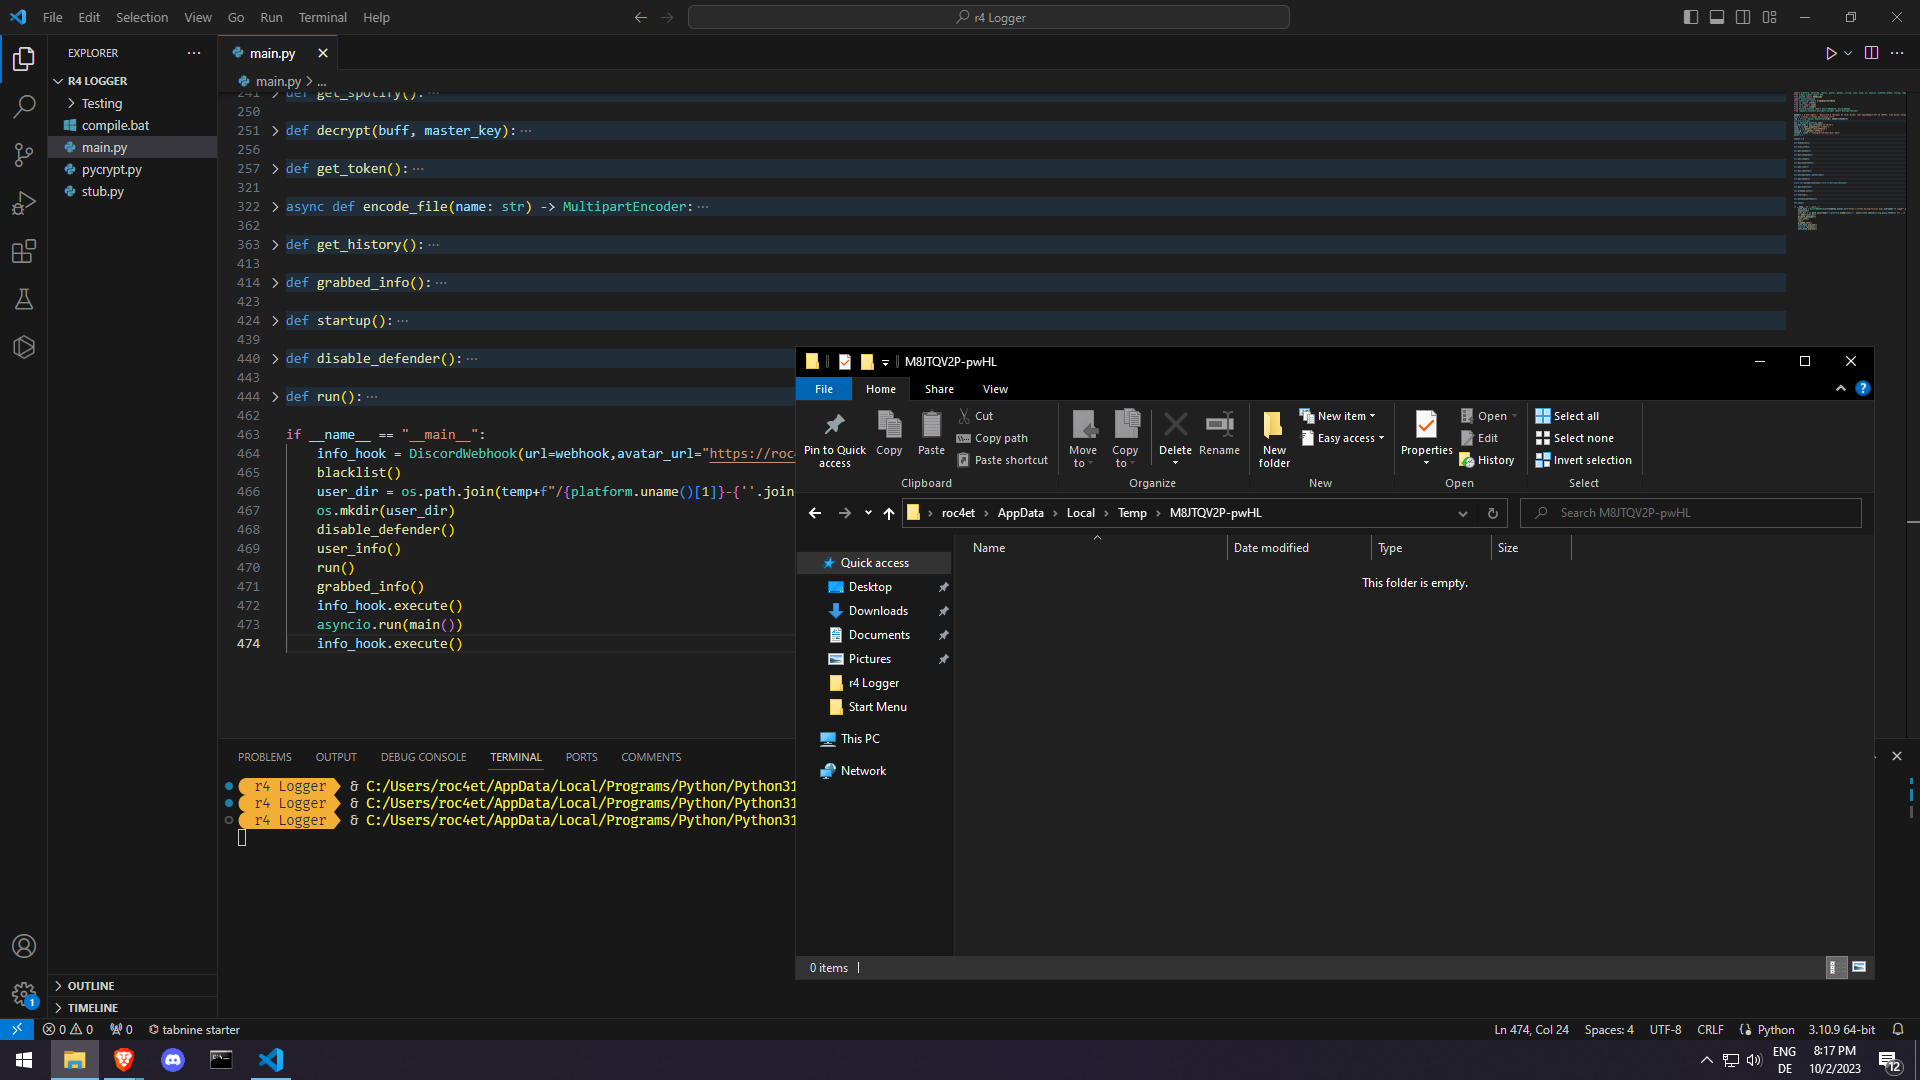The height and width of the screenshot is (1080, 1920).
Task: Open the Manage gear menu
Action: (24, 994)
